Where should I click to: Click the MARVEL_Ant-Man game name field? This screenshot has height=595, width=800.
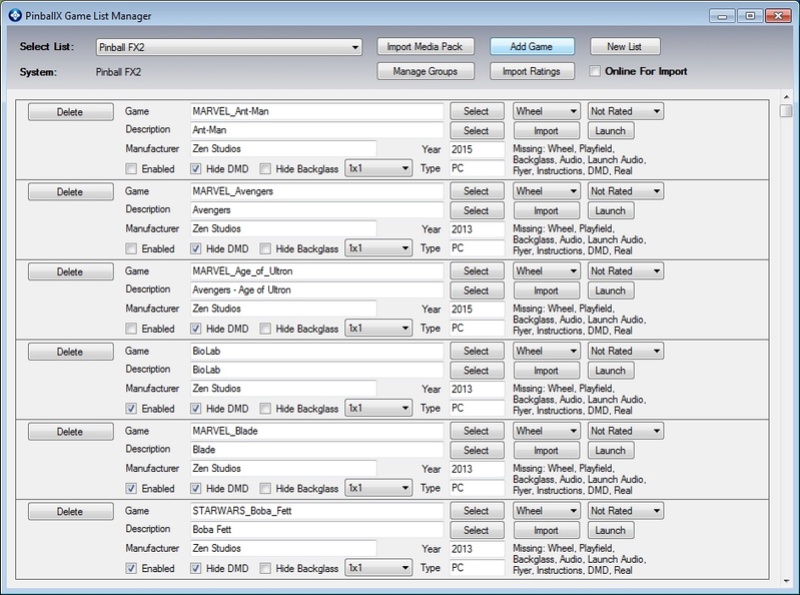click(317, 111)
